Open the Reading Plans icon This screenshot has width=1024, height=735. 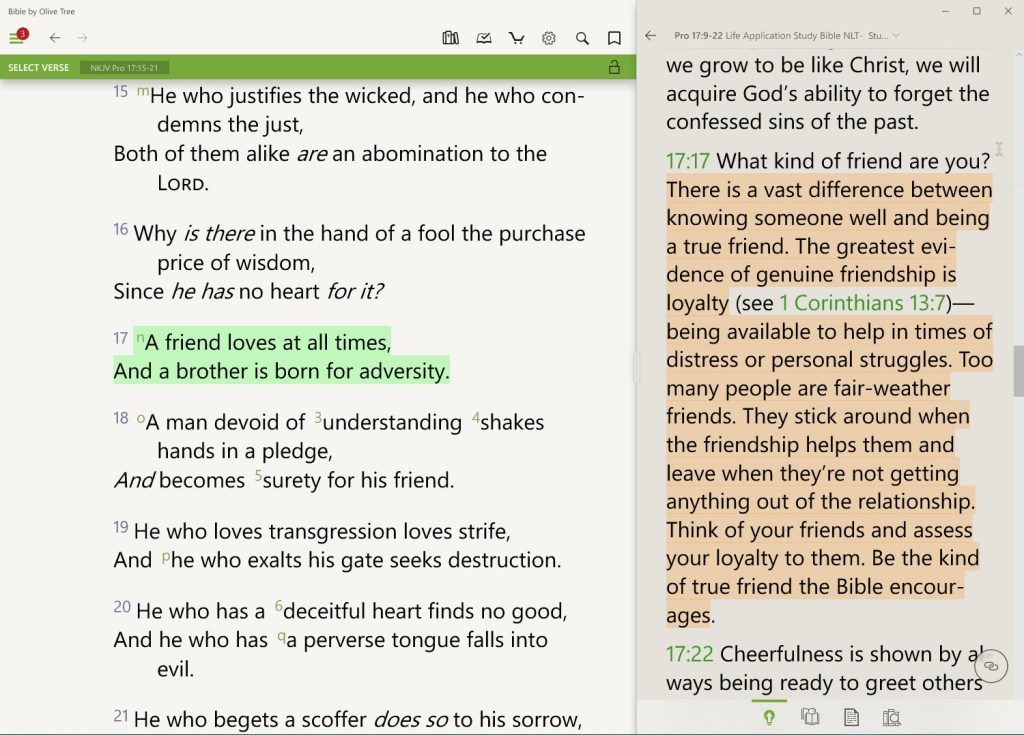tap(484, 38)
